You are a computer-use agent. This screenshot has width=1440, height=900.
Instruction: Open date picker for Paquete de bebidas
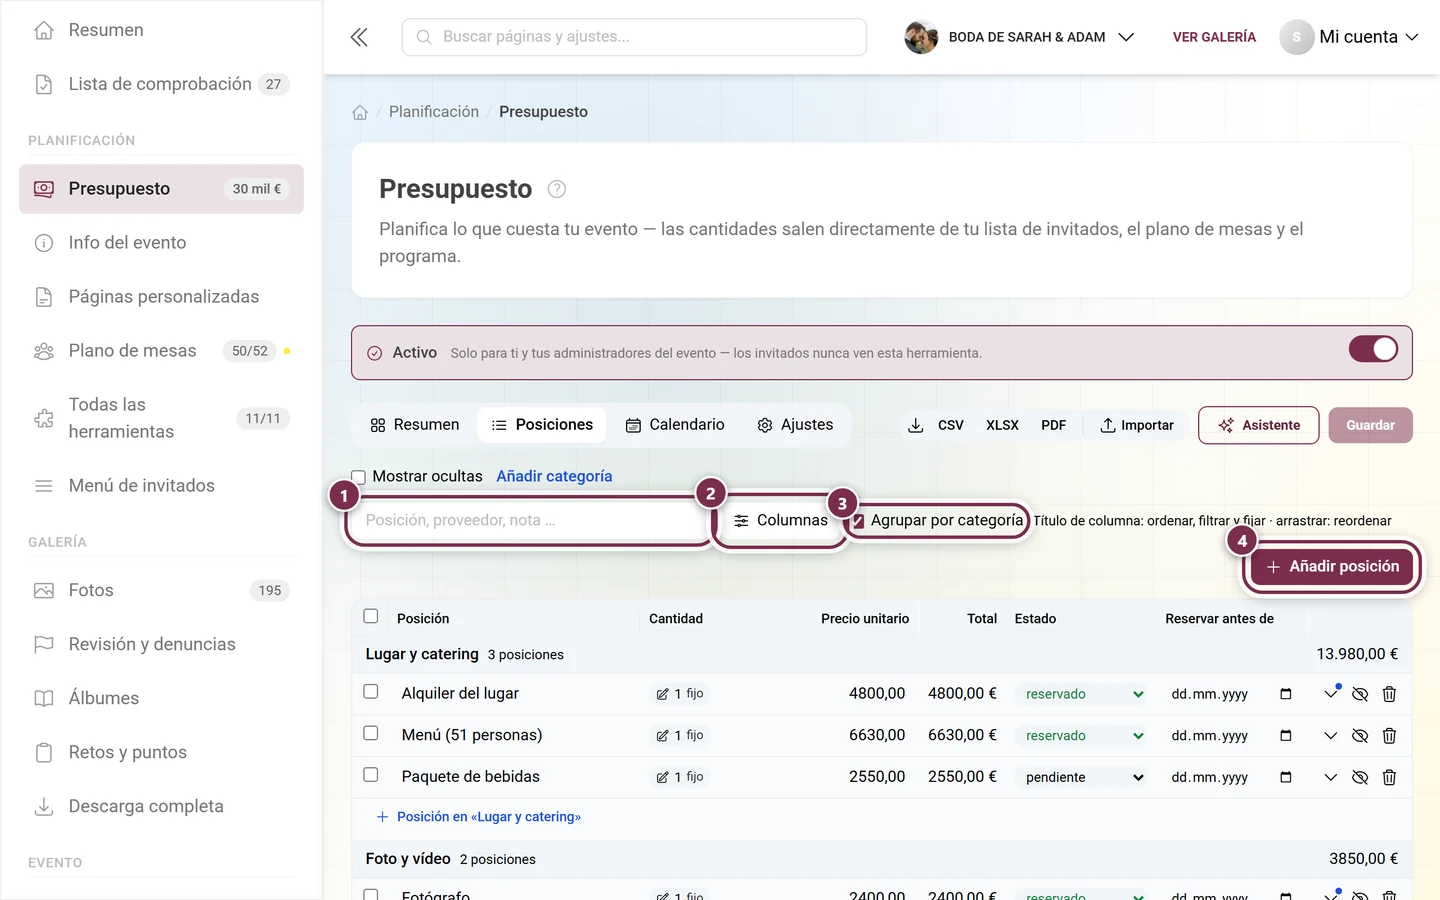(1286, 777)
